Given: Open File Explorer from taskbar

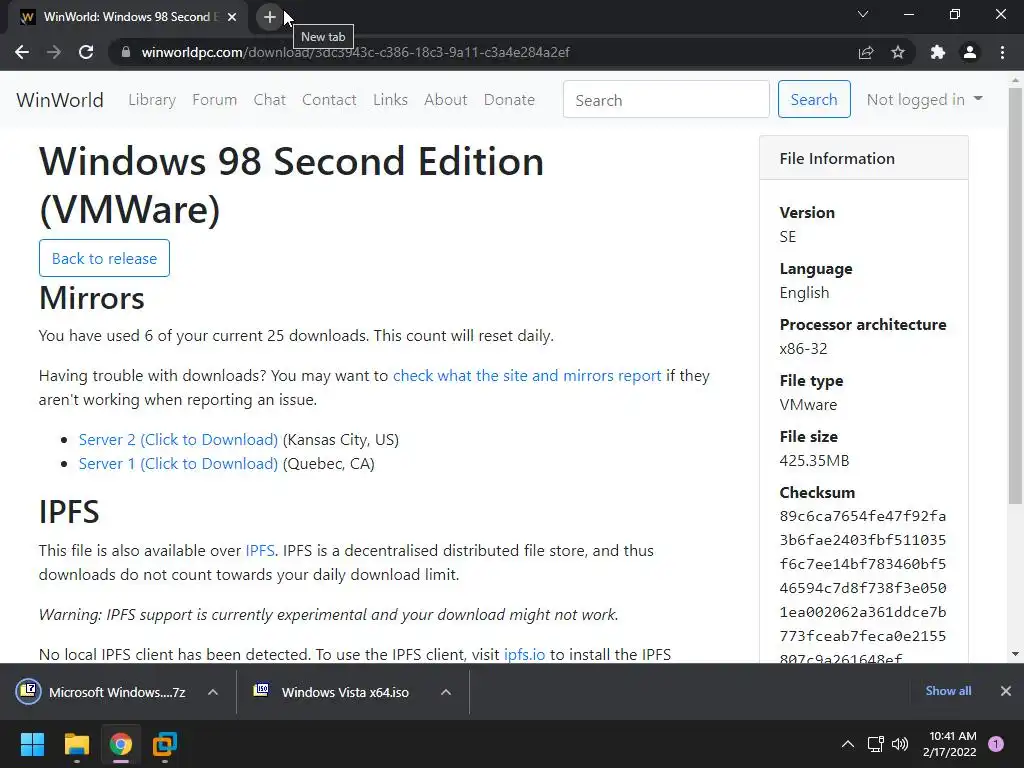Looking at the screenshot, I should coord(76,744).
